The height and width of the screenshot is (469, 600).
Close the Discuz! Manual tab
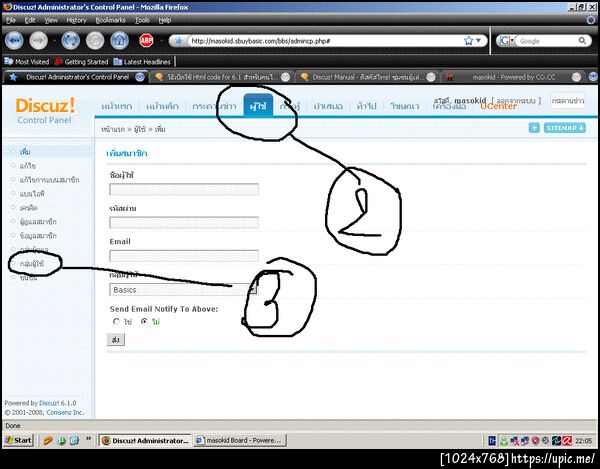click(431, 77)
